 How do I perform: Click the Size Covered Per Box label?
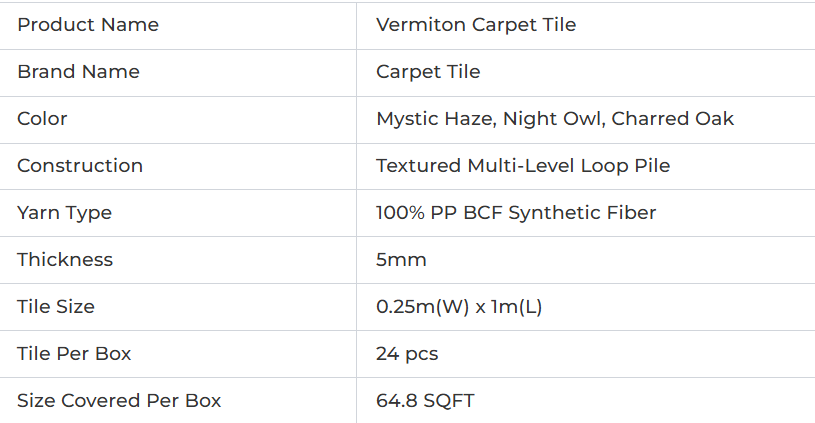click(119, 400)
